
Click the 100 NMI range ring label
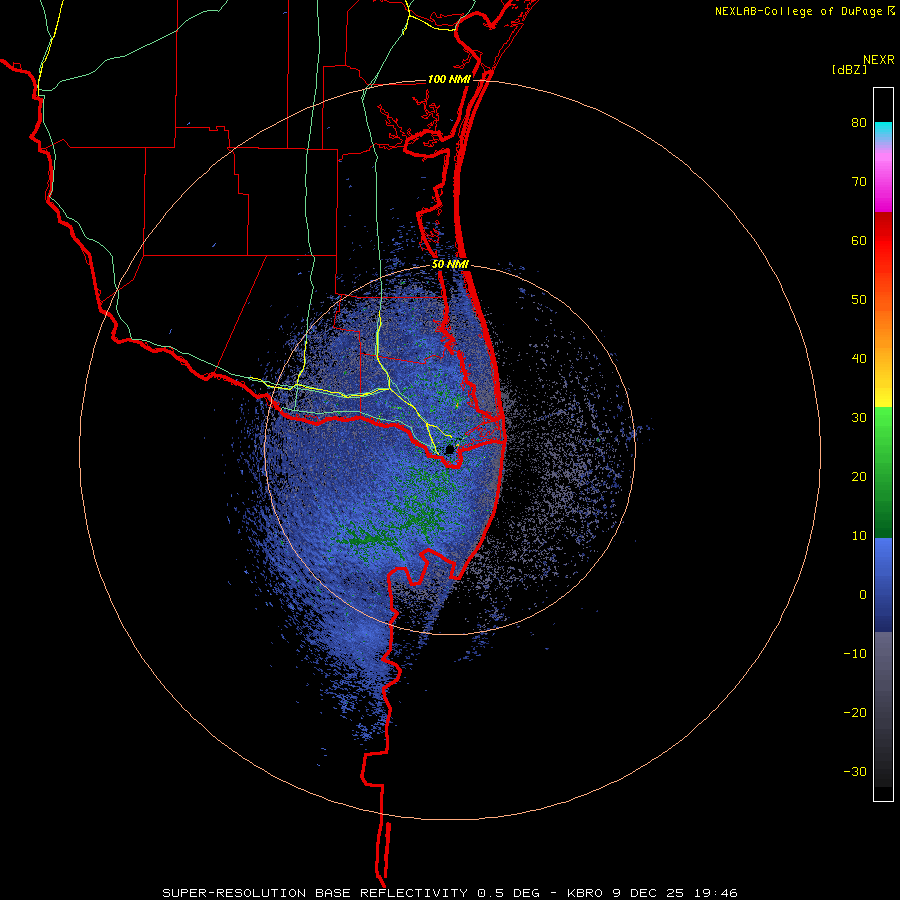click(449, 79)
